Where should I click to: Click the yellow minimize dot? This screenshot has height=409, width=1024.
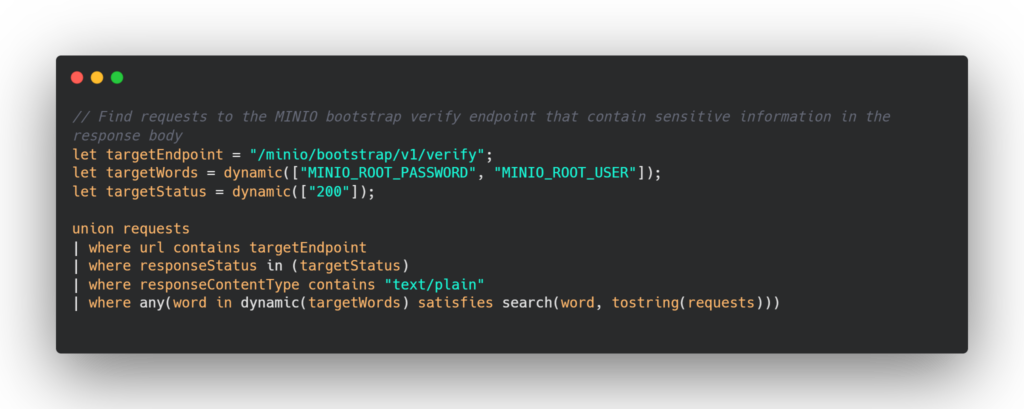(x=97, y=78)
